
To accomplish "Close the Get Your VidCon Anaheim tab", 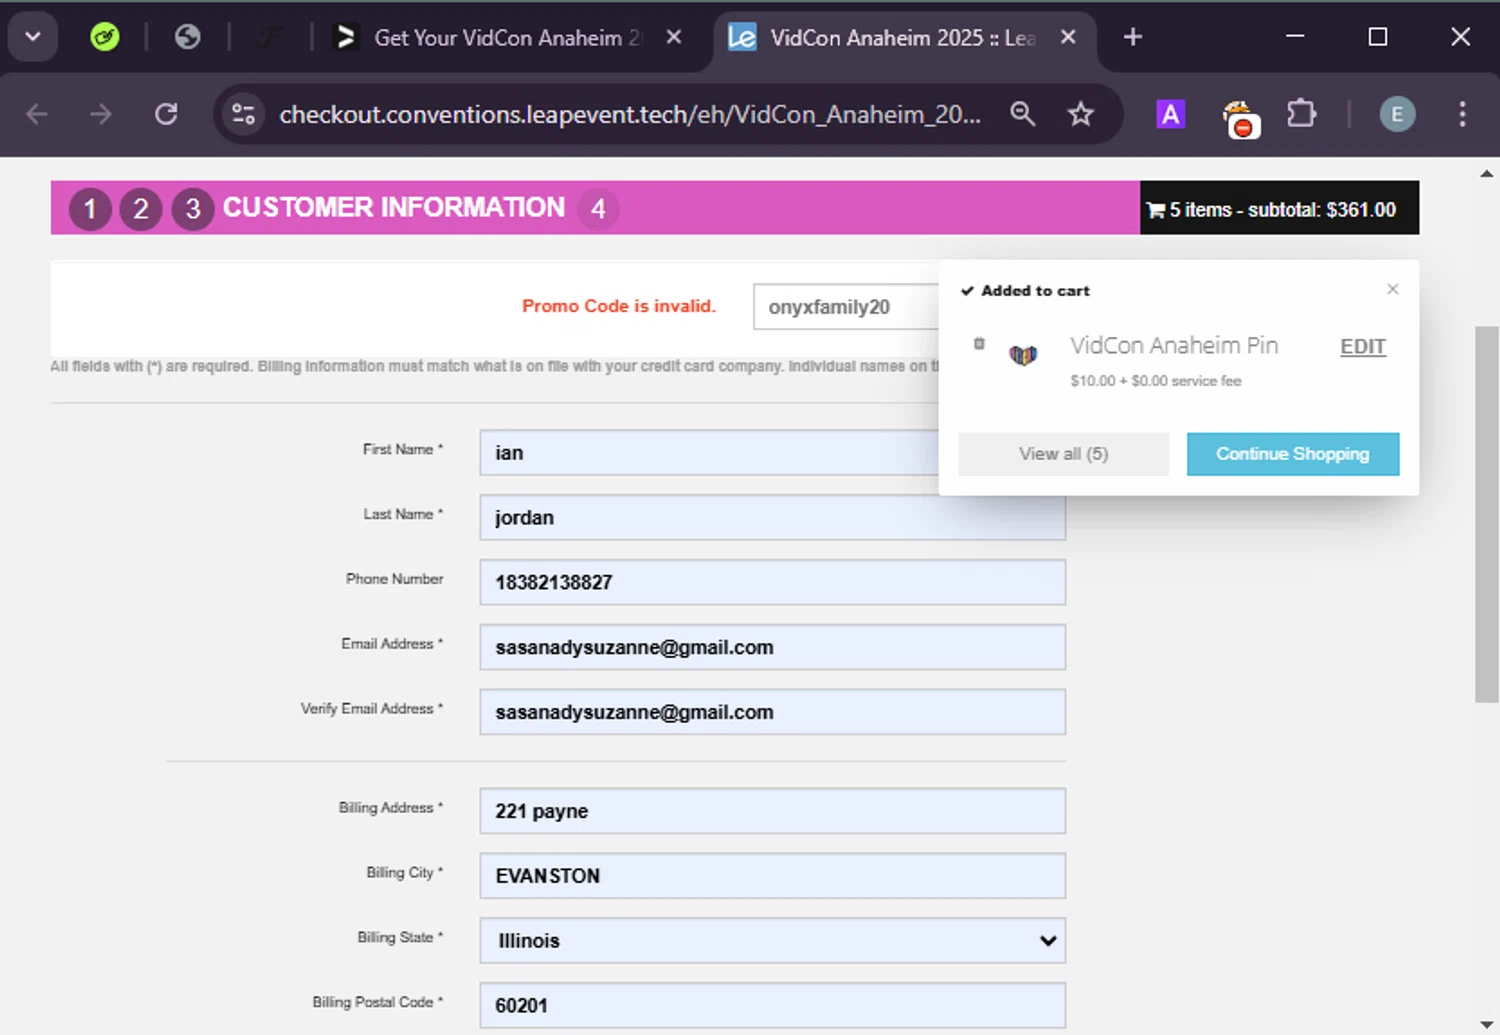I will [x=674, y=37].
